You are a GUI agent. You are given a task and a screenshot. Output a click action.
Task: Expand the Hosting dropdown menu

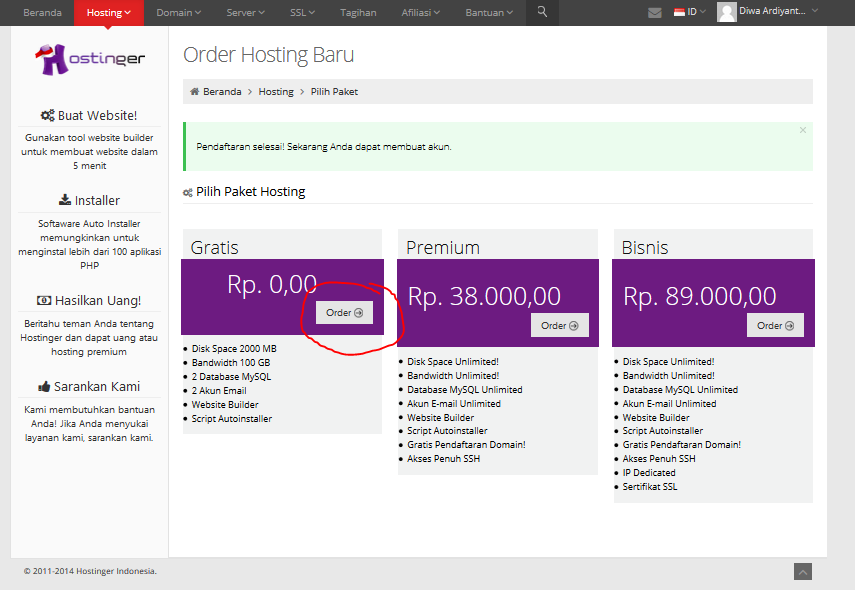109,13
